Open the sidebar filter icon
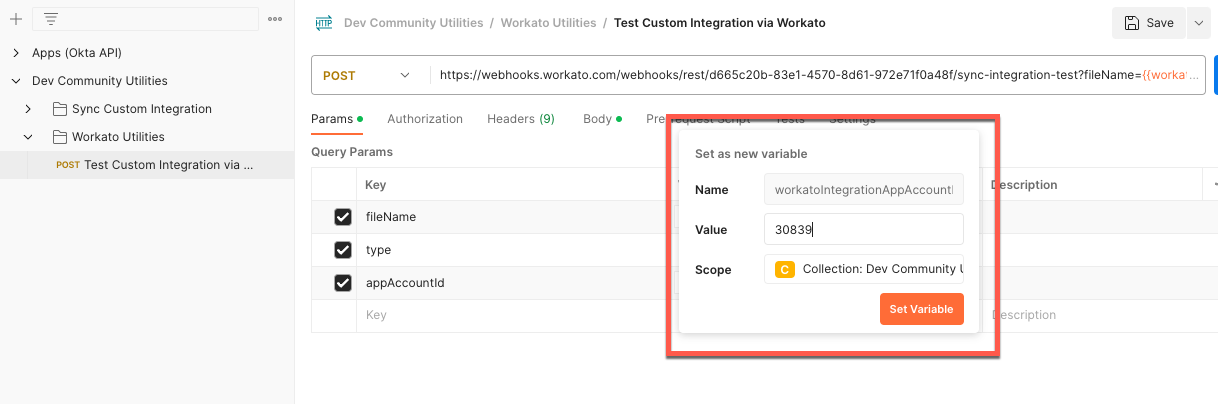The width and height of the screenshot is (1218, 404). [51, 19]
